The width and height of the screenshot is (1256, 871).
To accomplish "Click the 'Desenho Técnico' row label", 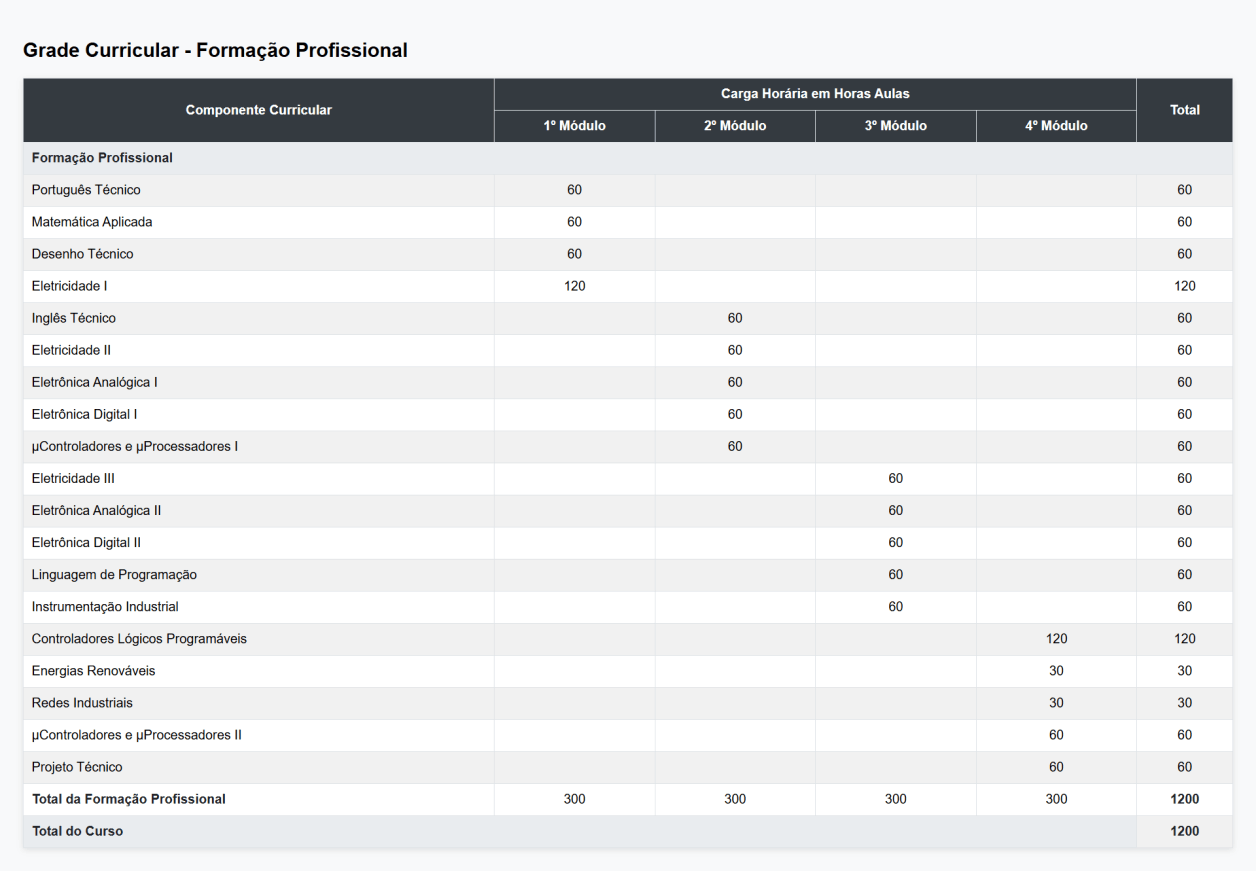I will [x=83, y=254].
